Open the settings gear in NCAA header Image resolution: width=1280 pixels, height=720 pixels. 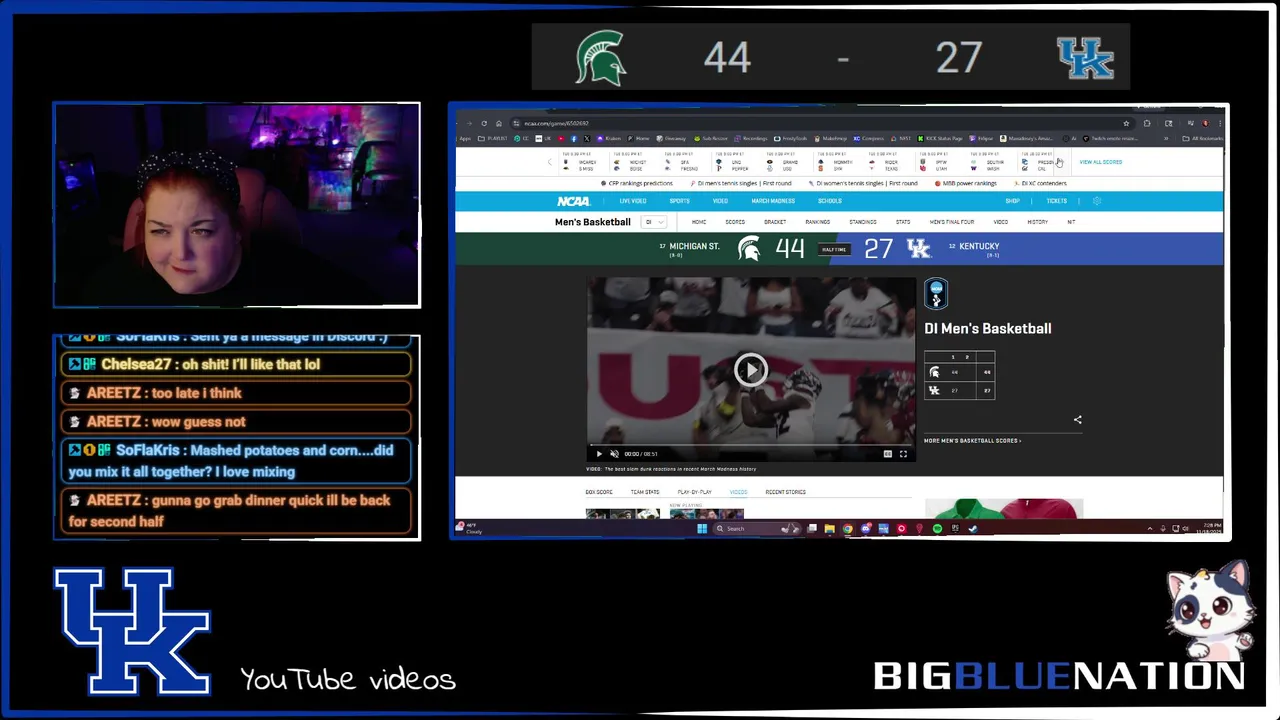[x=1097, y=201]
